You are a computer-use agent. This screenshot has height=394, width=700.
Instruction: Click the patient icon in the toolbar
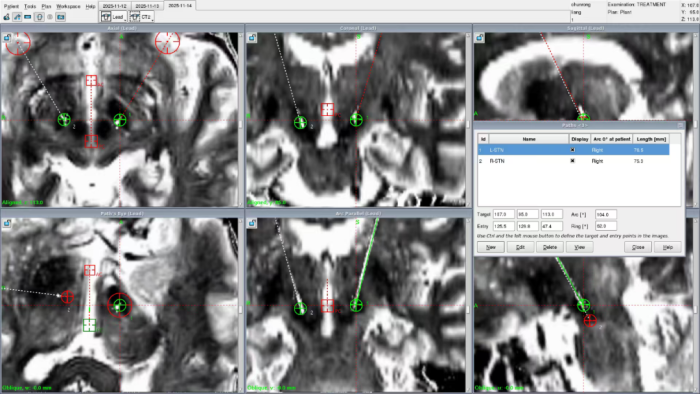pos(6,17)
